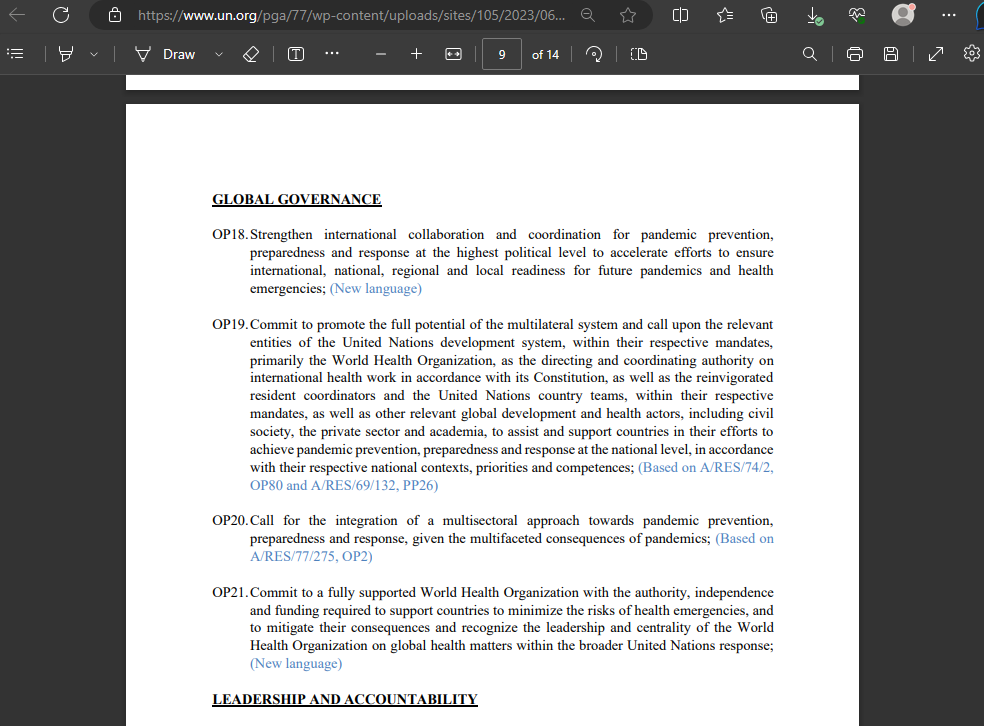Open the PDF table of contents icon
984x726 pixels.
pyautogui.click(x=15, y=54)
